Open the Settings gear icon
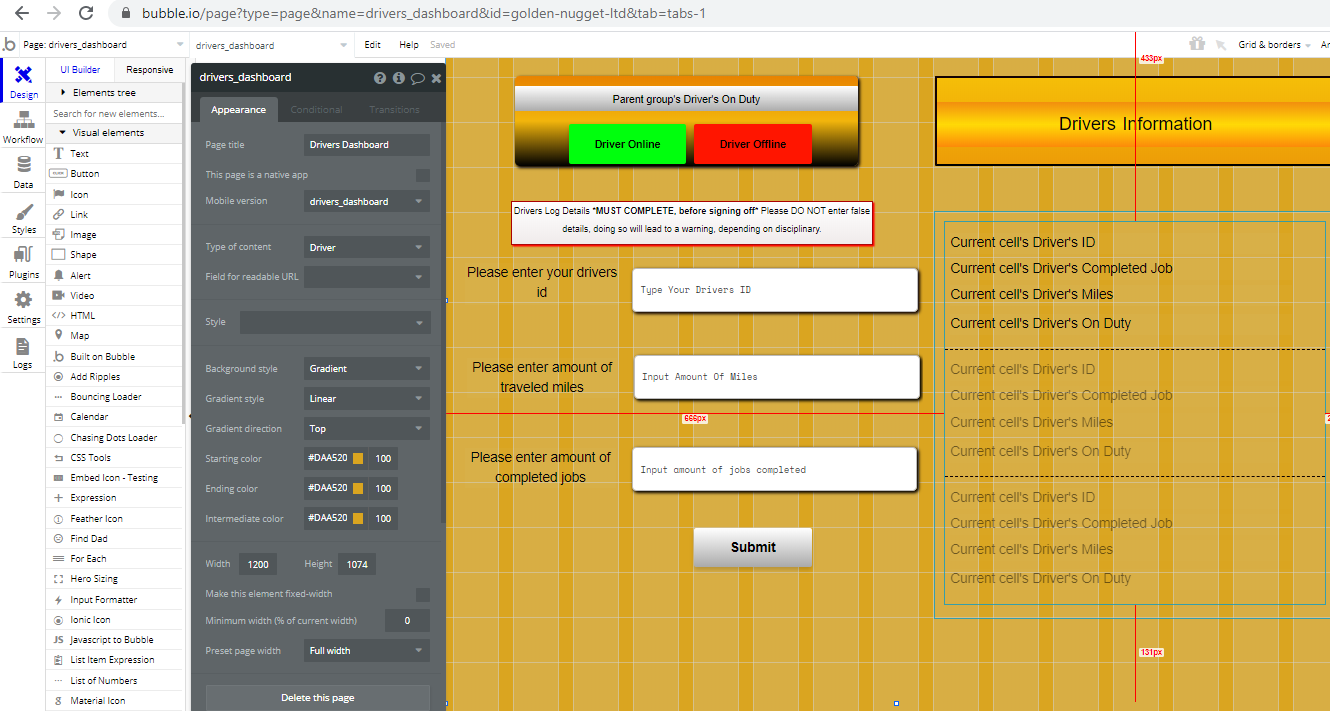 [24, 300]
